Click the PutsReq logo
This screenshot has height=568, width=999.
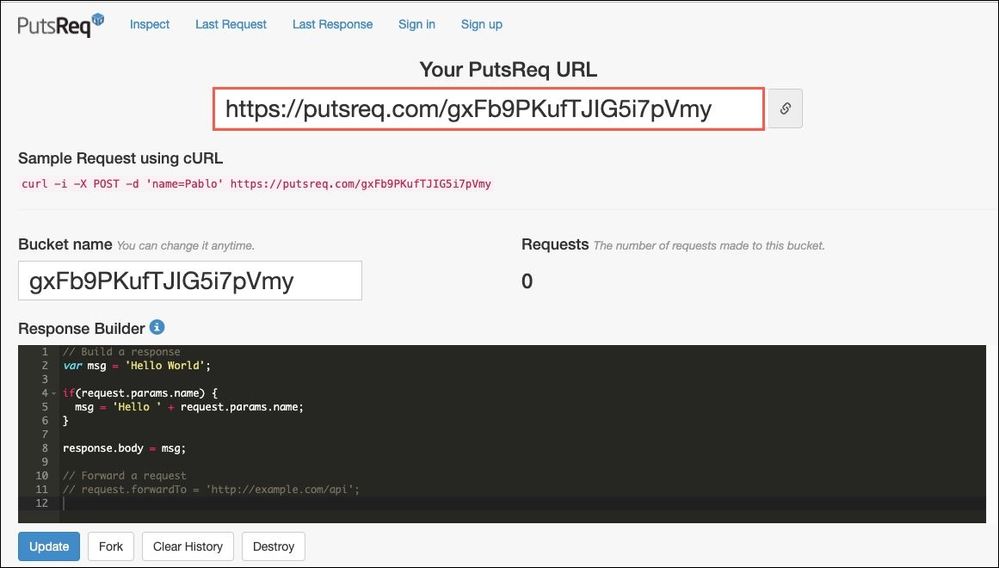(x=60, y=25)
